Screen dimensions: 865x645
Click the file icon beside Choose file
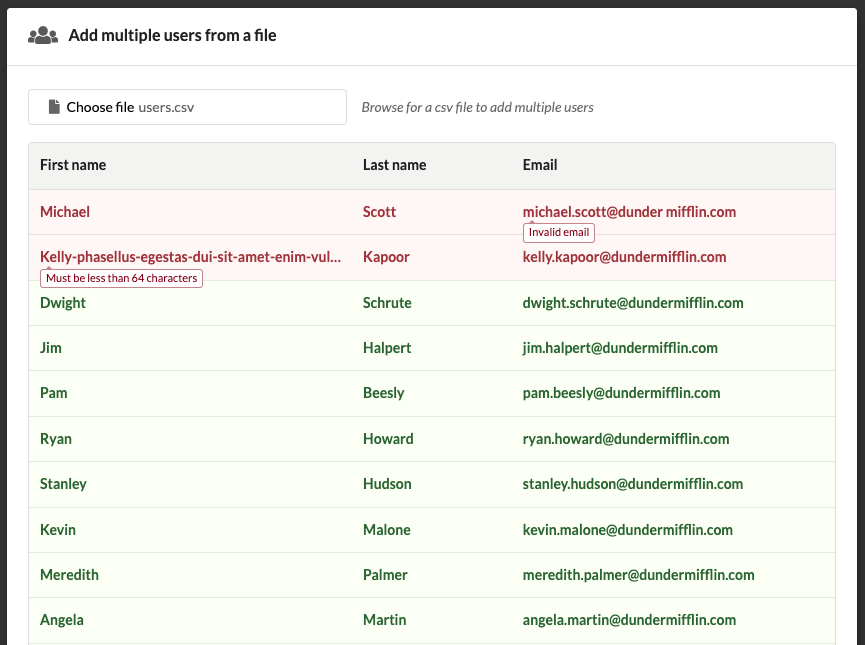point(54,107)
